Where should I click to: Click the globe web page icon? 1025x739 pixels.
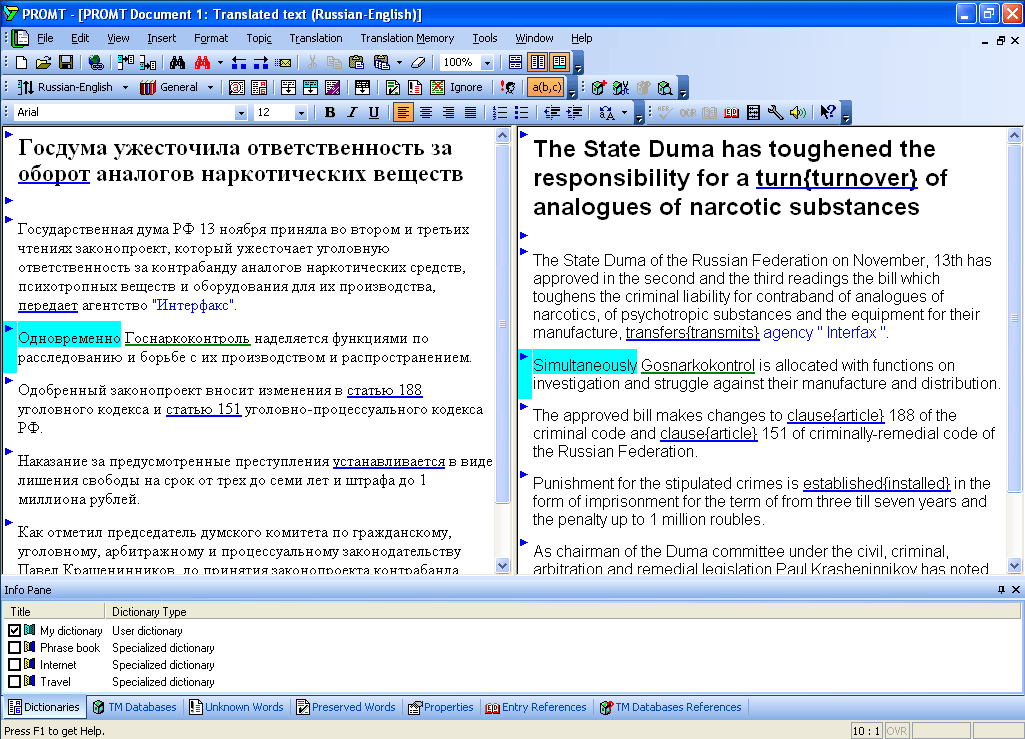click(96, 63)
